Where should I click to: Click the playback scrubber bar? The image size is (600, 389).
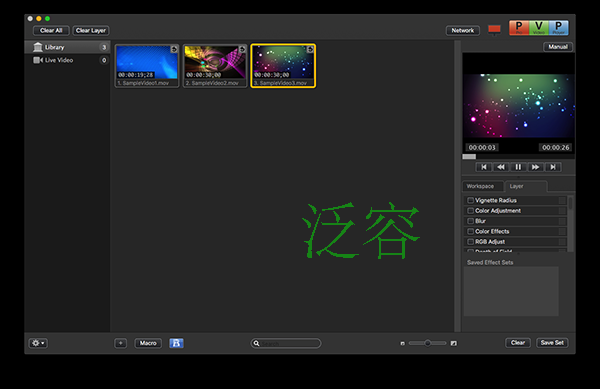click(518, 156)
